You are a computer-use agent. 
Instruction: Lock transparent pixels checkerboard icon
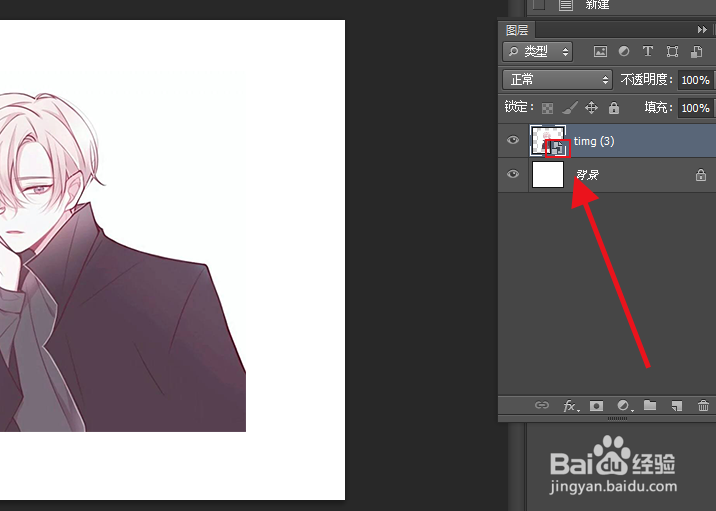547,108
